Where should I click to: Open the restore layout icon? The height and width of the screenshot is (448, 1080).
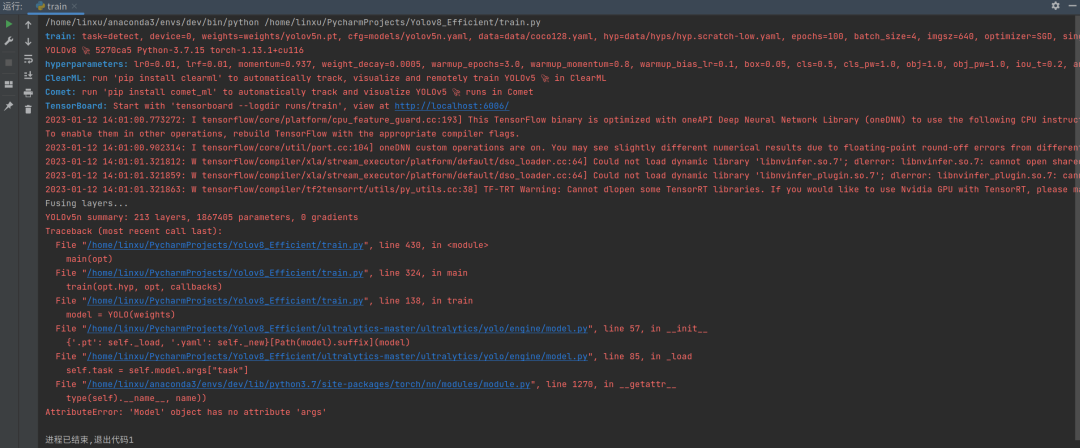click(9, 84)
